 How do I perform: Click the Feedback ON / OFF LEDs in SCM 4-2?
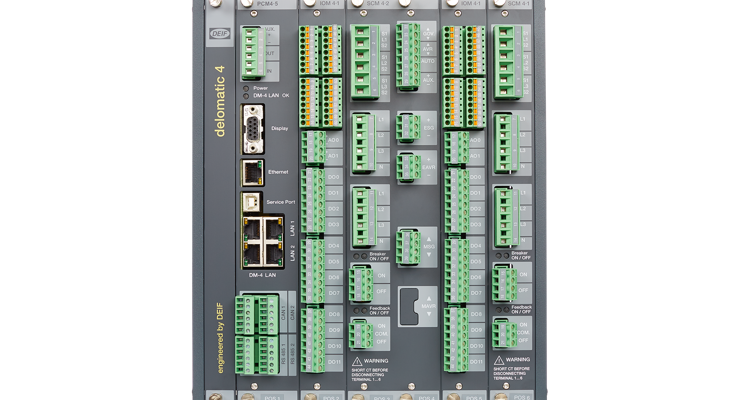pyautogui.click(x=361, y=310)
